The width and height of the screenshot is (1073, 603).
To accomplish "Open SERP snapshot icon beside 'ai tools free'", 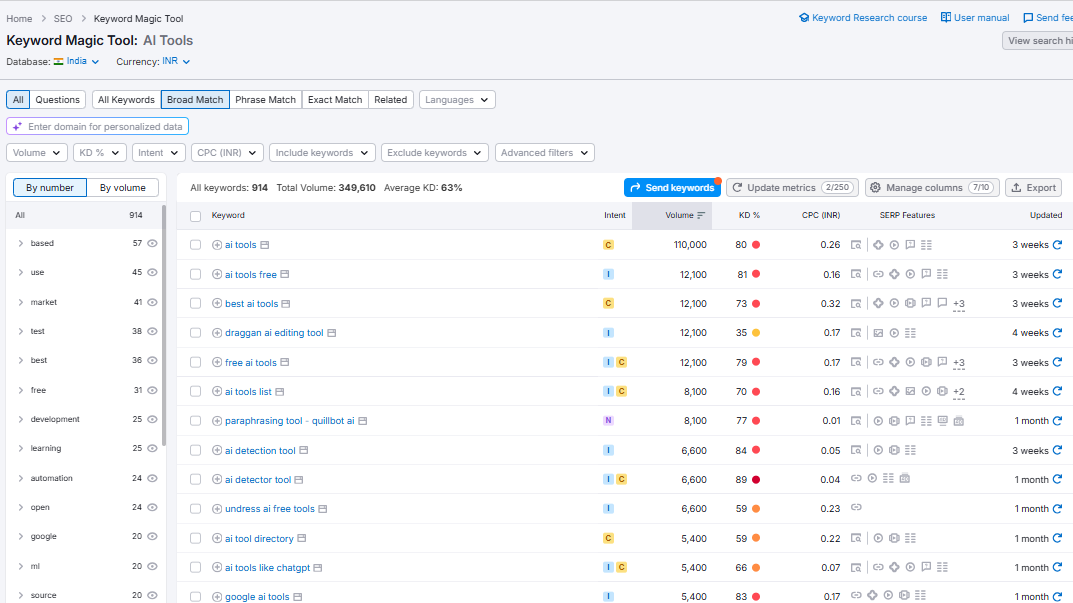I will (x=285, y=274).
